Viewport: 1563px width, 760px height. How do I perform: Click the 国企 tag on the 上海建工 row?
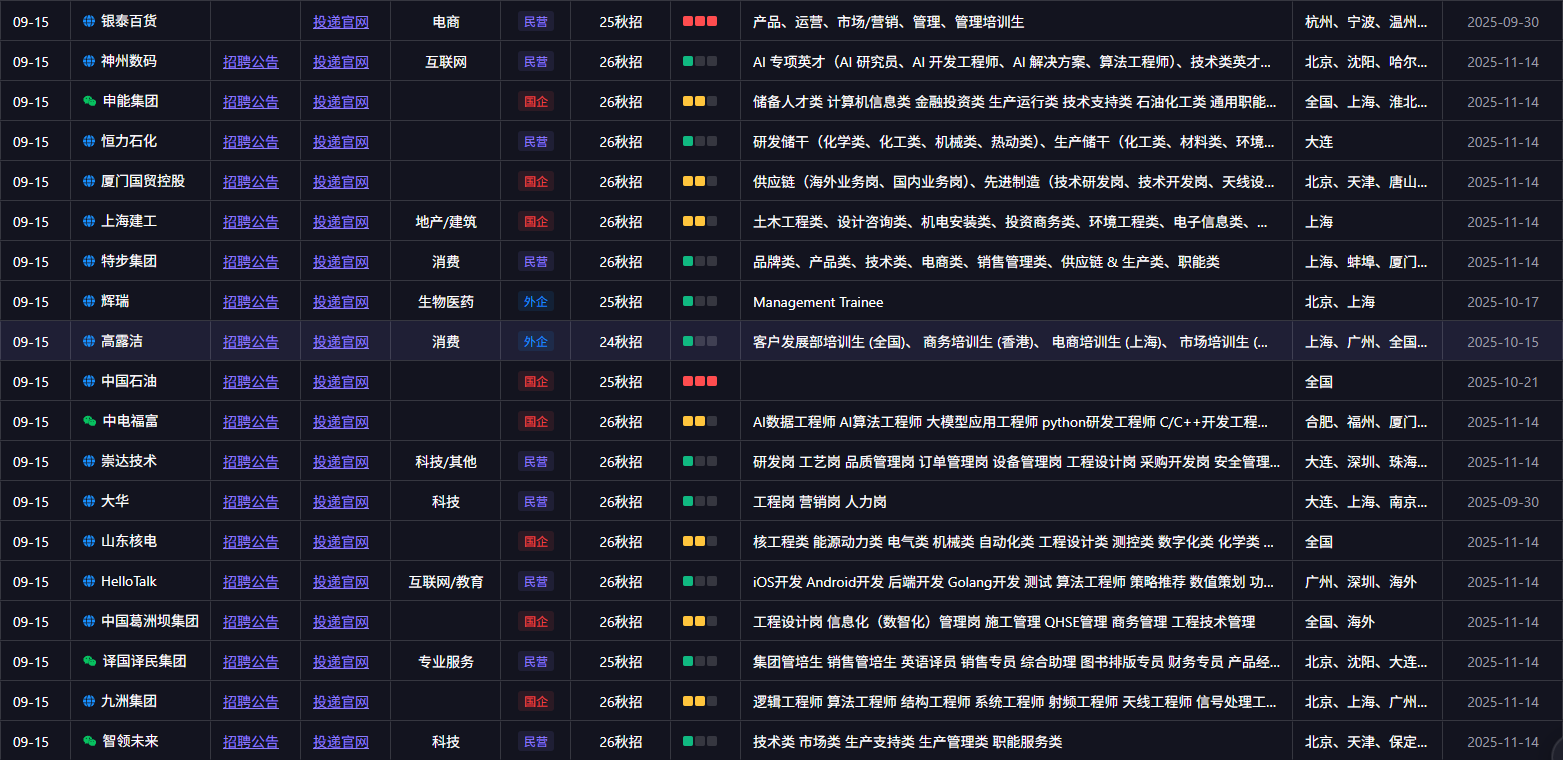535,221
